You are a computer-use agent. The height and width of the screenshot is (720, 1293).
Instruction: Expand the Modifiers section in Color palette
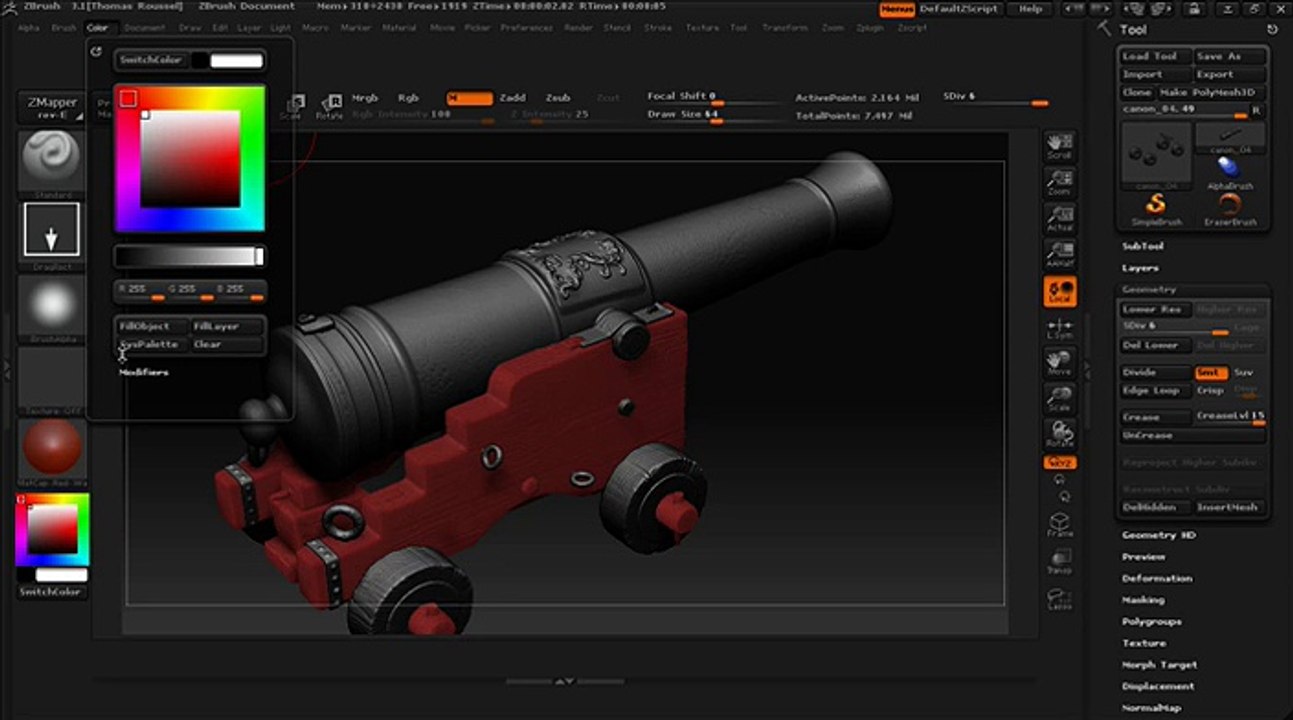pos(144,372)
